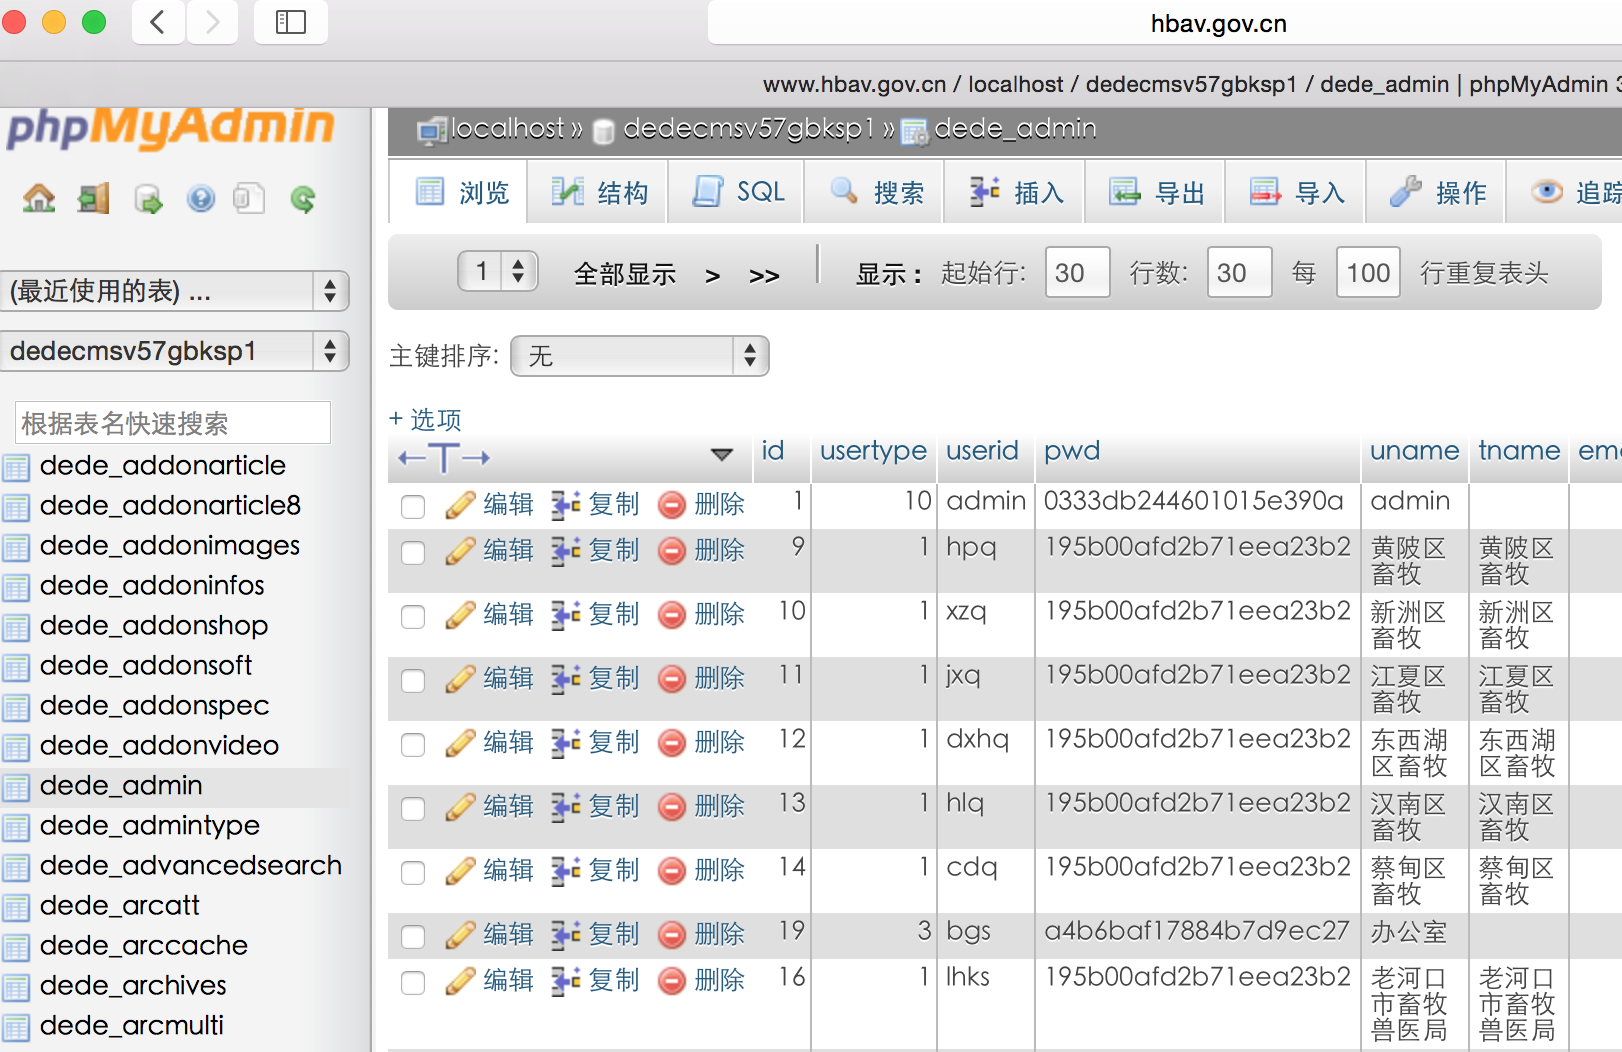The image size is (1622, 1052).
Task: Open the recently used tables dropdown
Action: 174,291
